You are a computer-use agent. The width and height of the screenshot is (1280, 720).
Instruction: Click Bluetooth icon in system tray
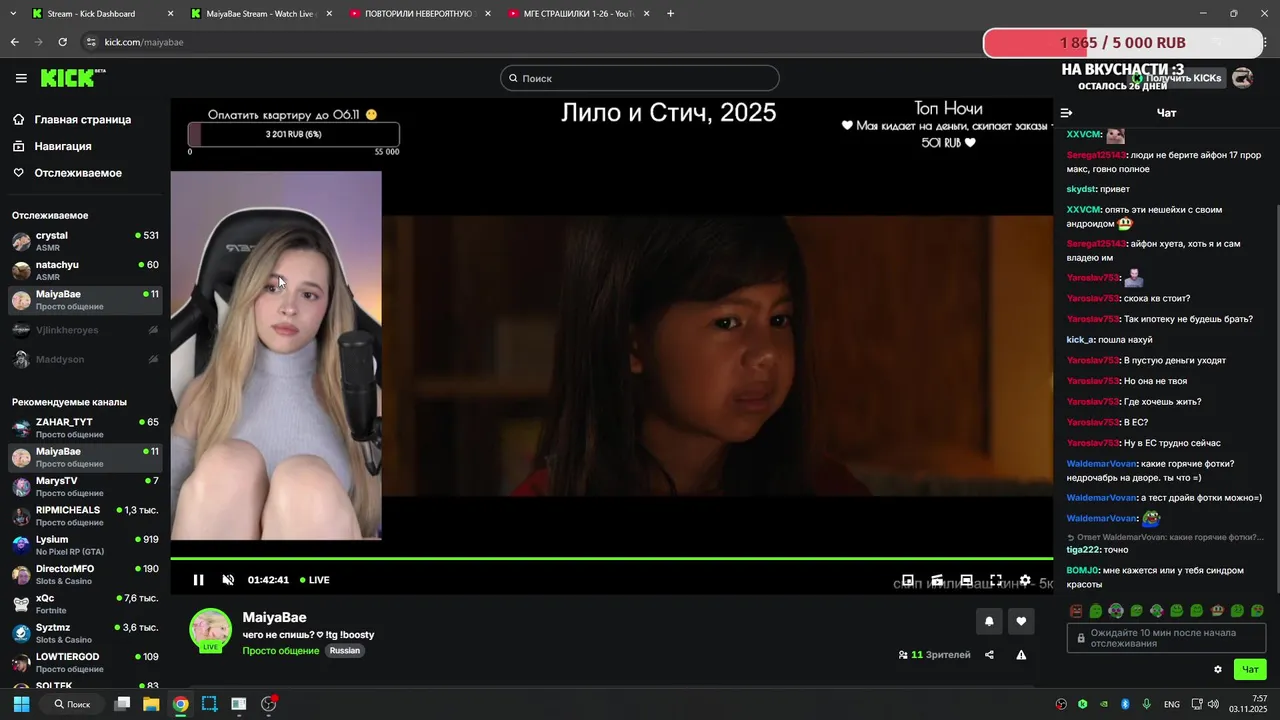pos(1124,705)
